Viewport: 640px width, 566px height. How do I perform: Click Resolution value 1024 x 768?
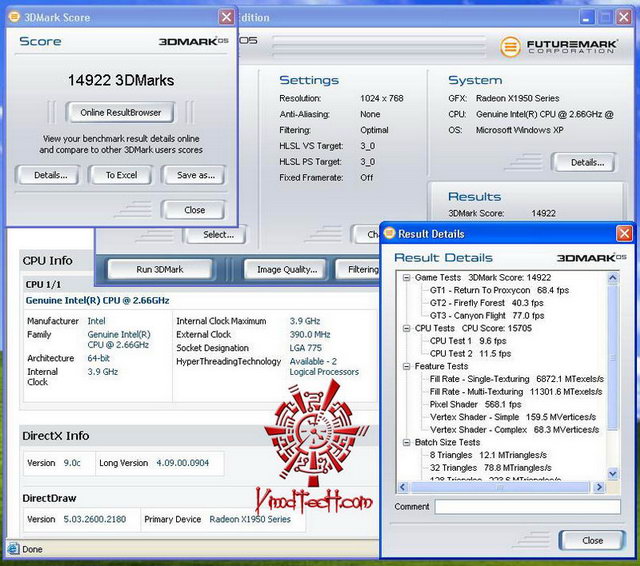pos(382,98)
